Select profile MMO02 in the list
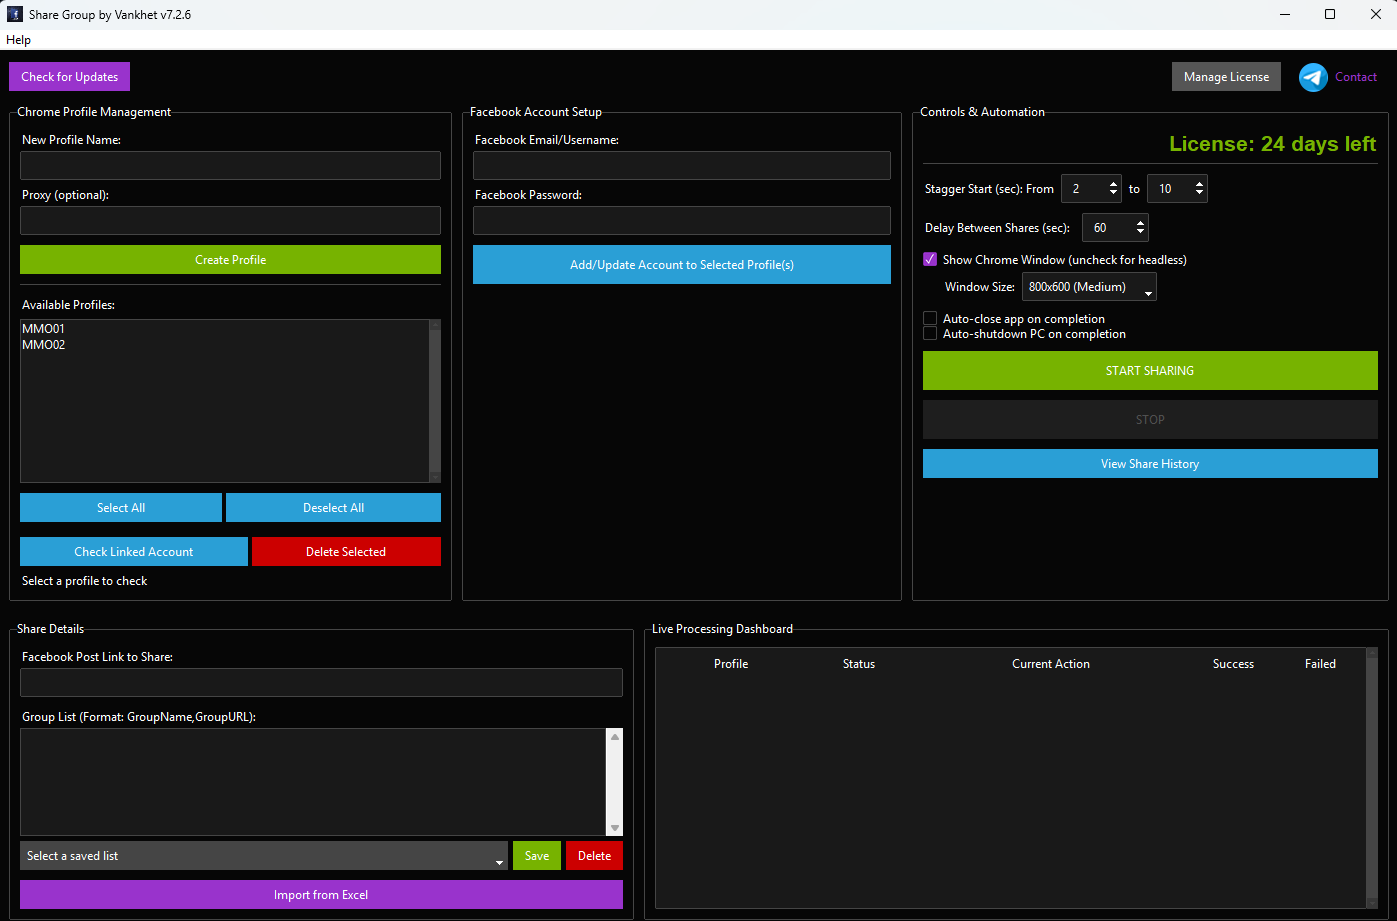Screen dimensions: 1397x921 [x=43, y=345]
